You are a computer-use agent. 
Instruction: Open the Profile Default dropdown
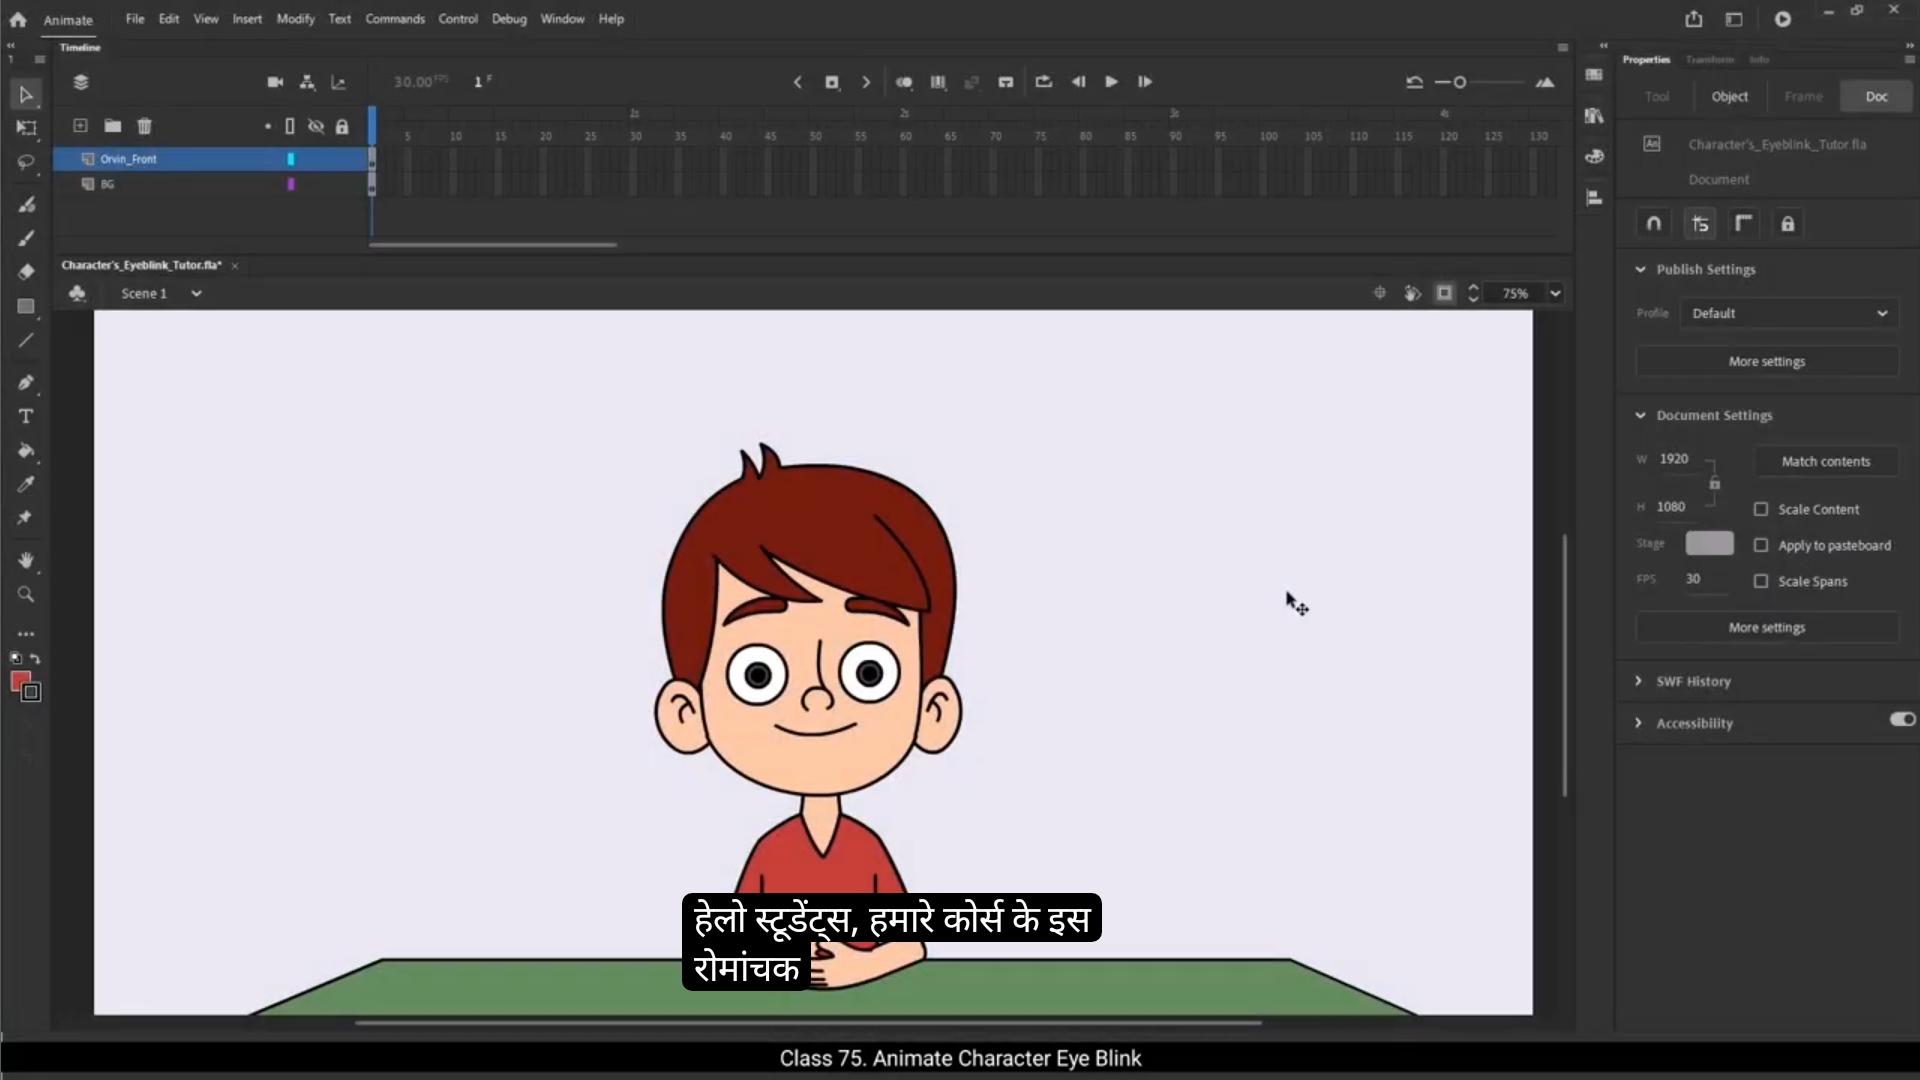1788,313
